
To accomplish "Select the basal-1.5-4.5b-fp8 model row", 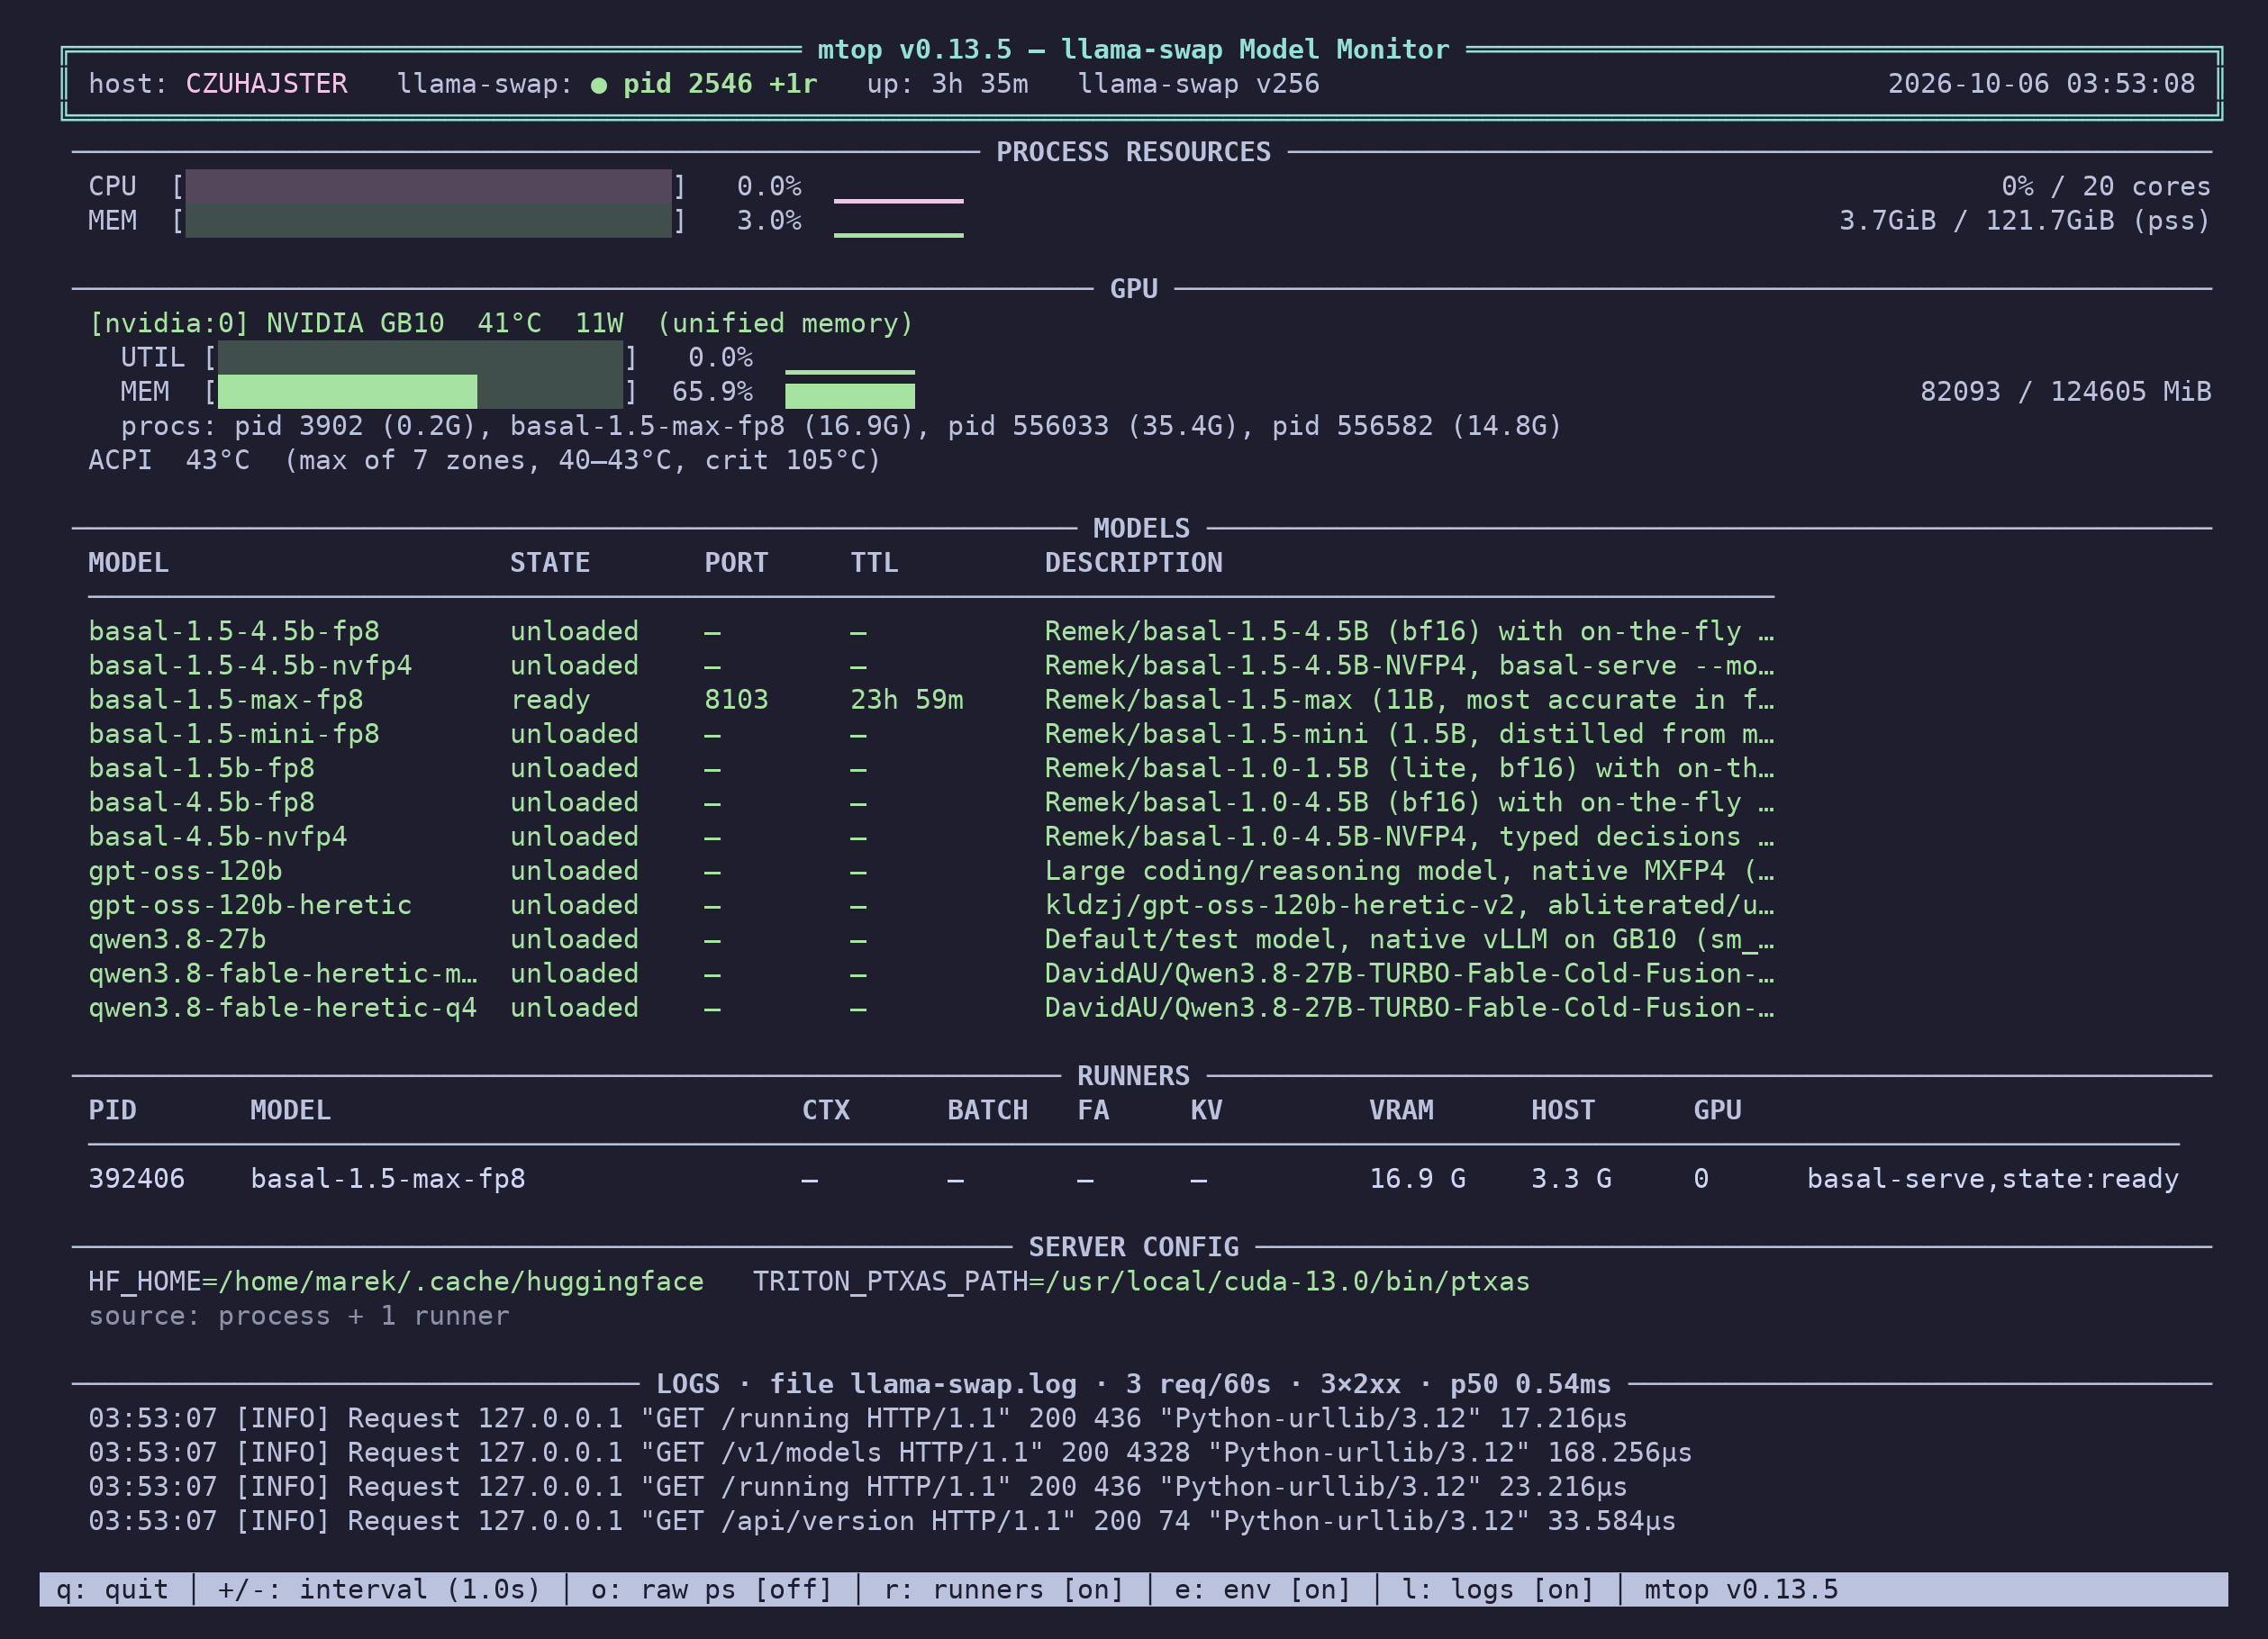I will pos(931,632).
